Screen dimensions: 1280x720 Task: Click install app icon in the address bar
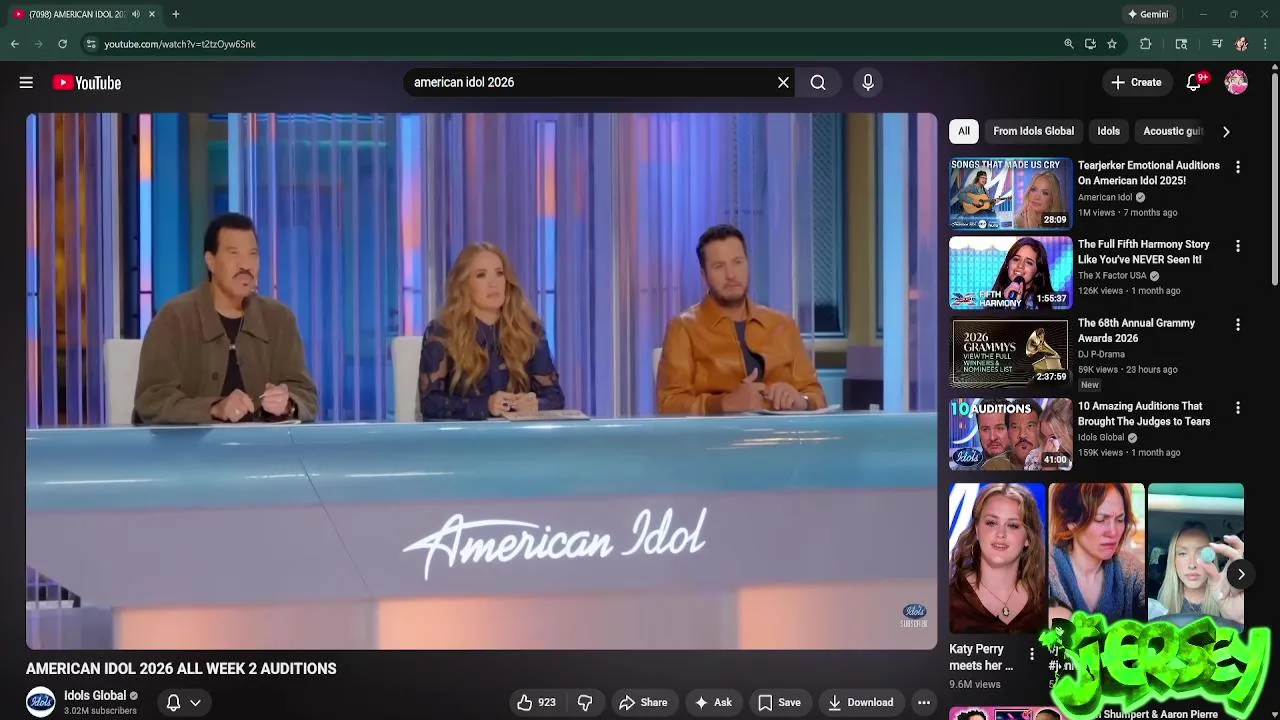[1090, 44]
